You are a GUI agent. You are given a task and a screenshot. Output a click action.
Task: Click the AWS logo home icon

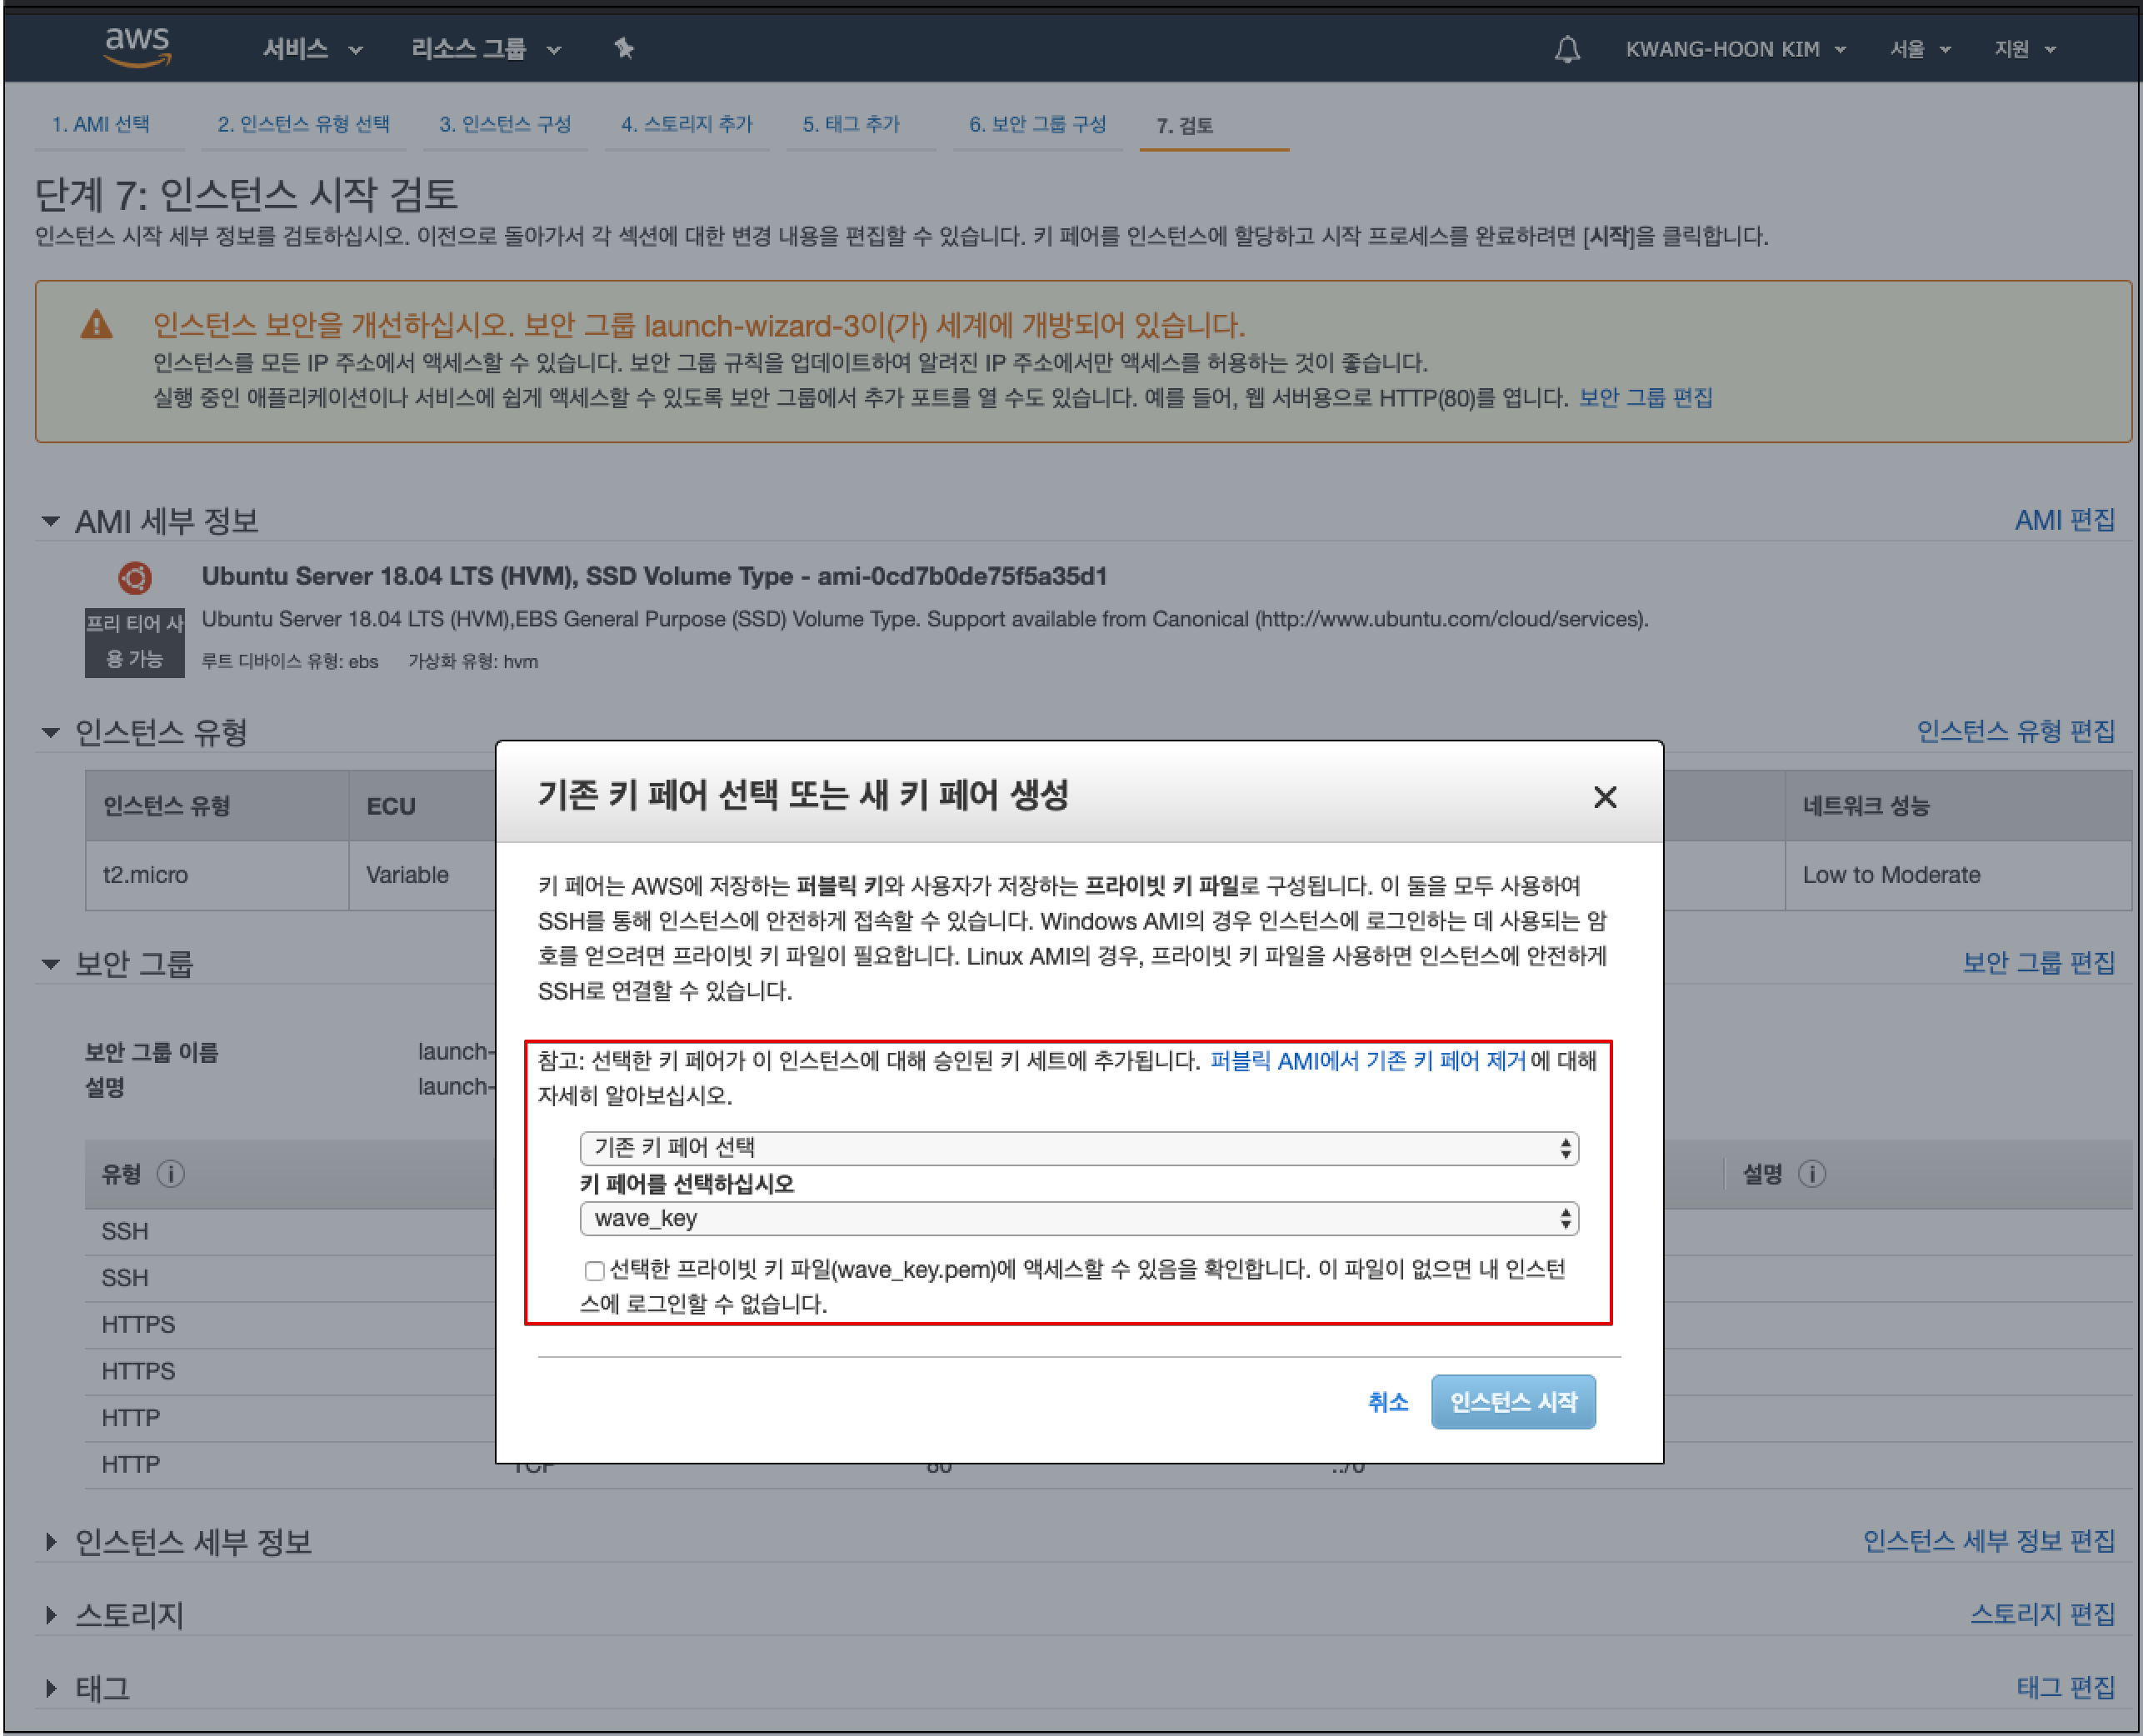[x=137, y=47]
